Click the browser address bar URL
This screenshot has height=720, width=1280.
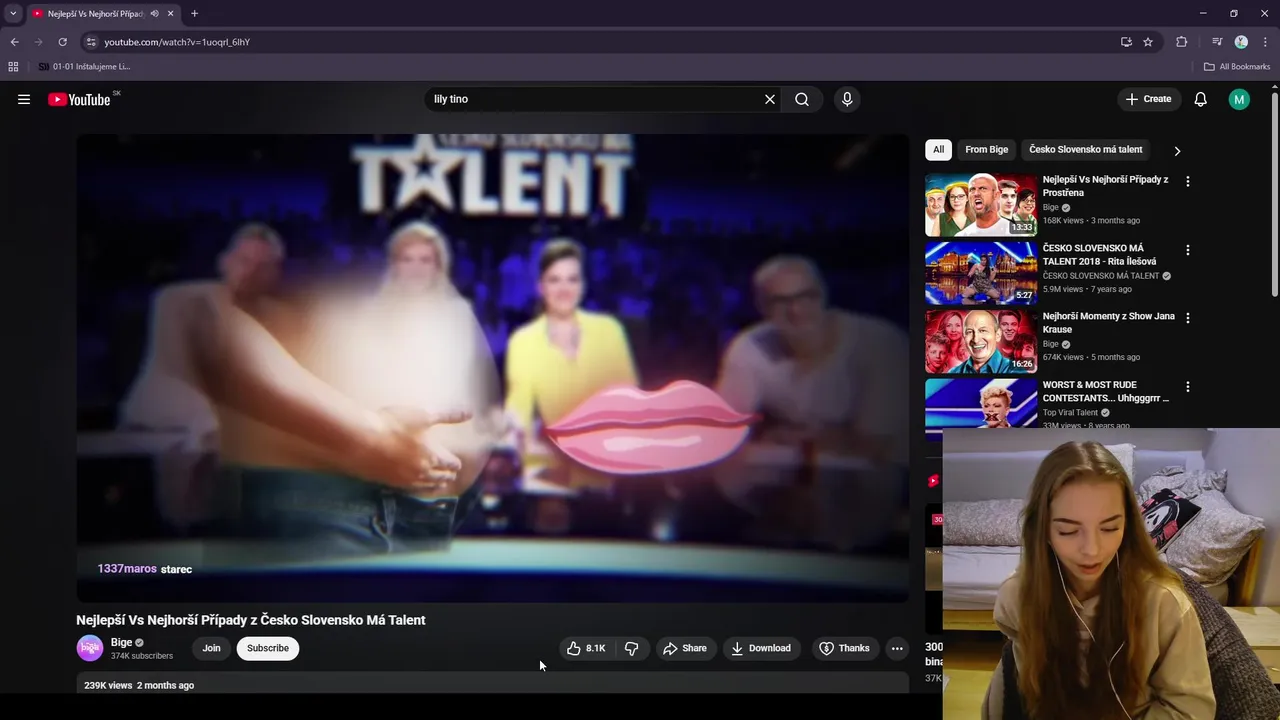point(177,42)
